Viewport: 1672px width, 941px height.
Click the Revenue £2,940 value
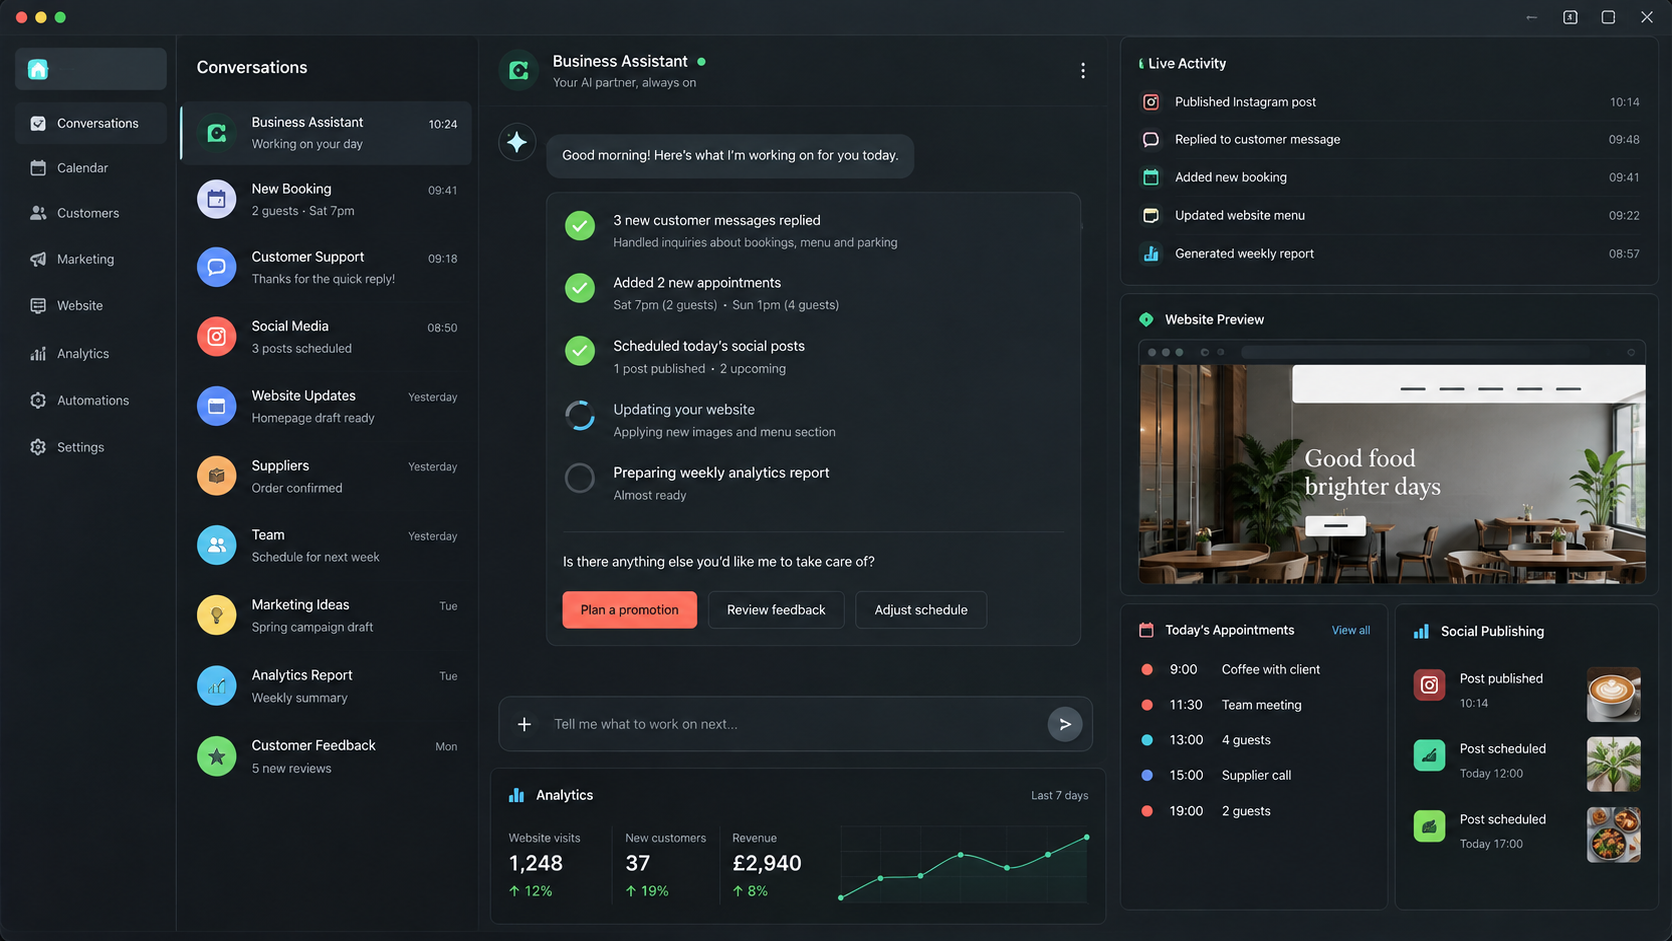pos(766,863)
